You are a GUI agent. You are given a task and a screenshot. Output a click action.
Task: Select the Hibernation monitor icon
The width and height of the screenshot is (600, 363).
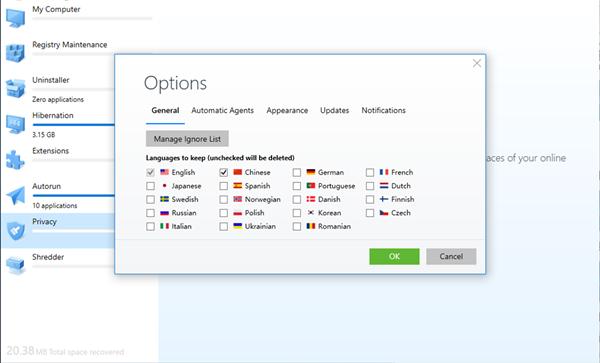pos(15,124)
